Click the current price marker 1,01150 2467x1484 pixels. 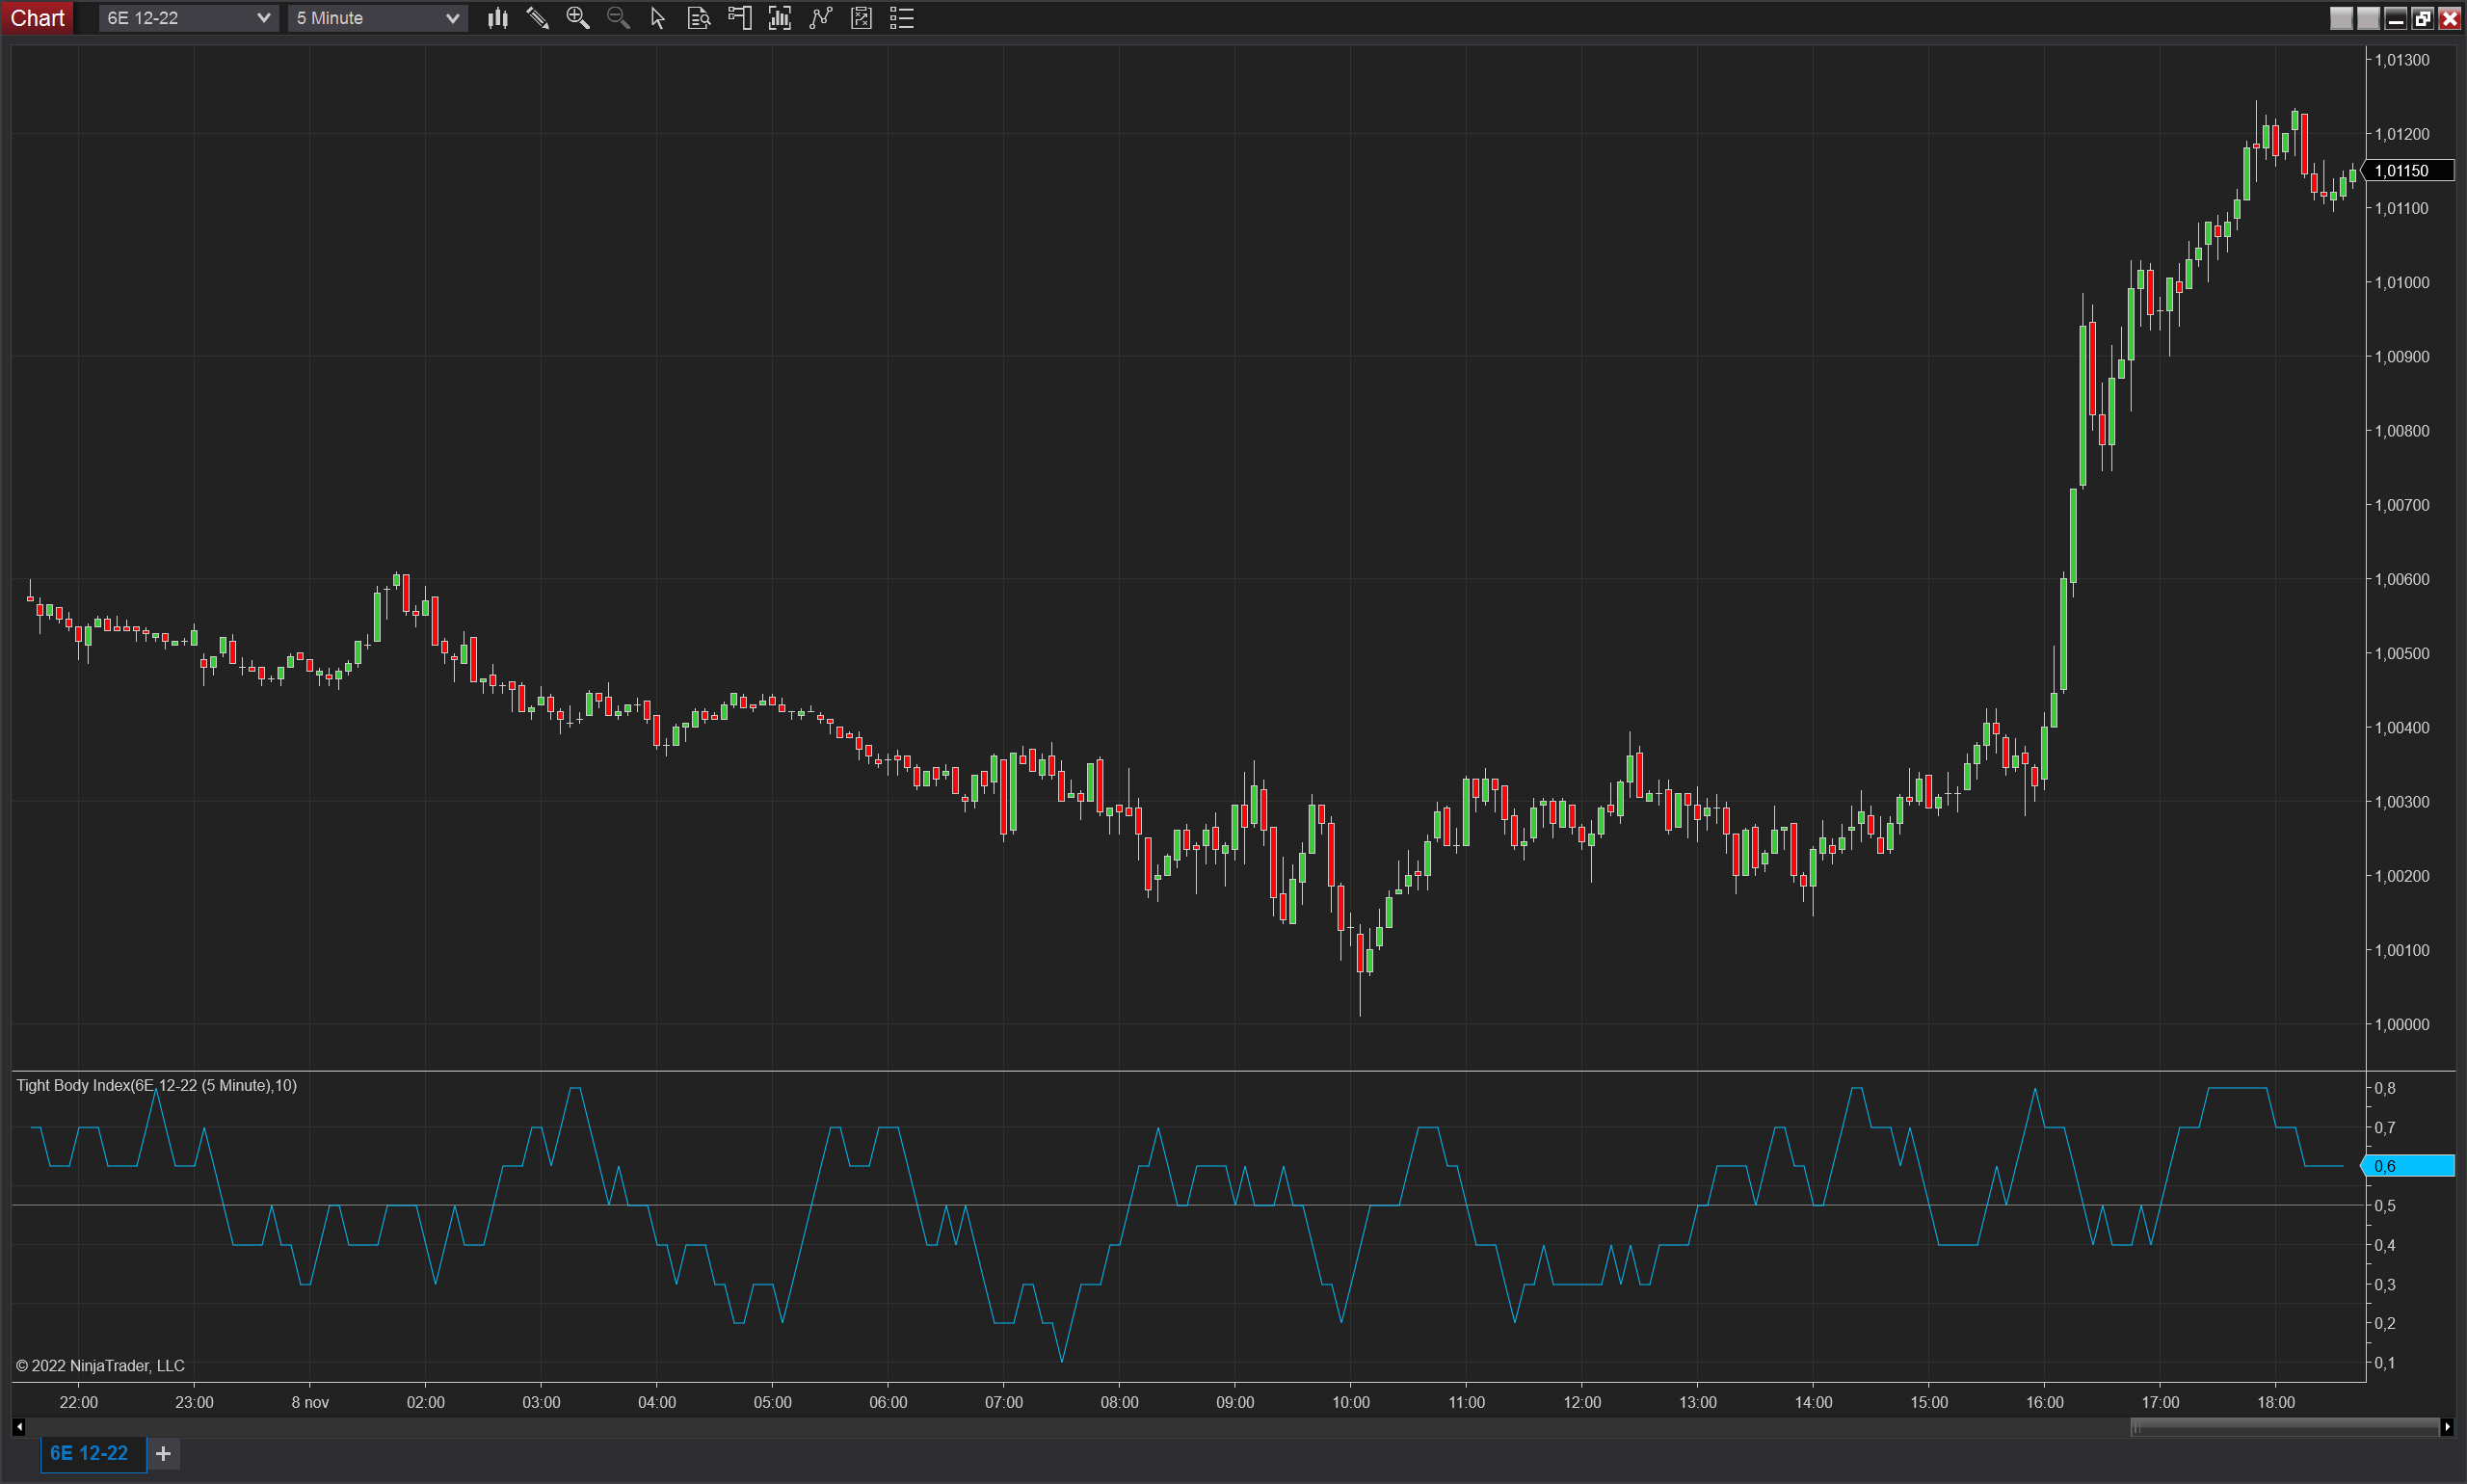pyautogui.click(x=2409, y=171)
